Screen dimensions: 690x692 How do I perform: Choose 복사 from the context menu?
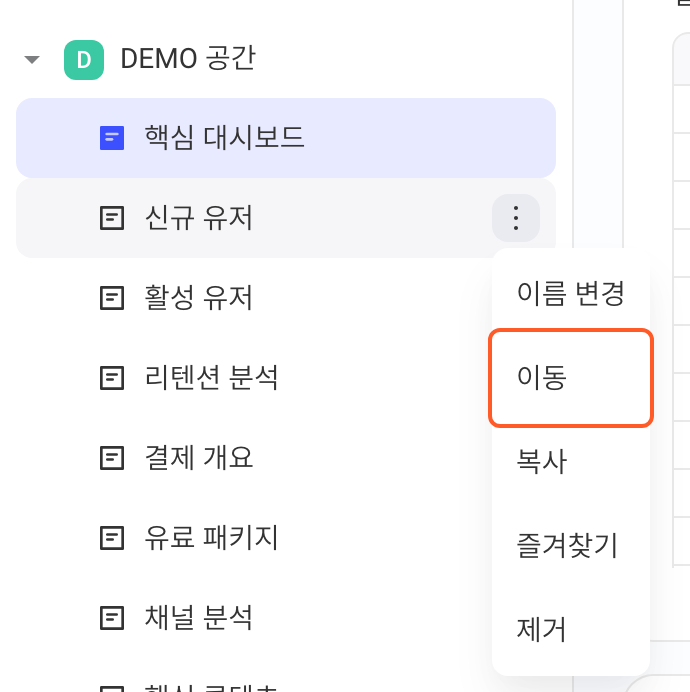click(x=570, y=462)
